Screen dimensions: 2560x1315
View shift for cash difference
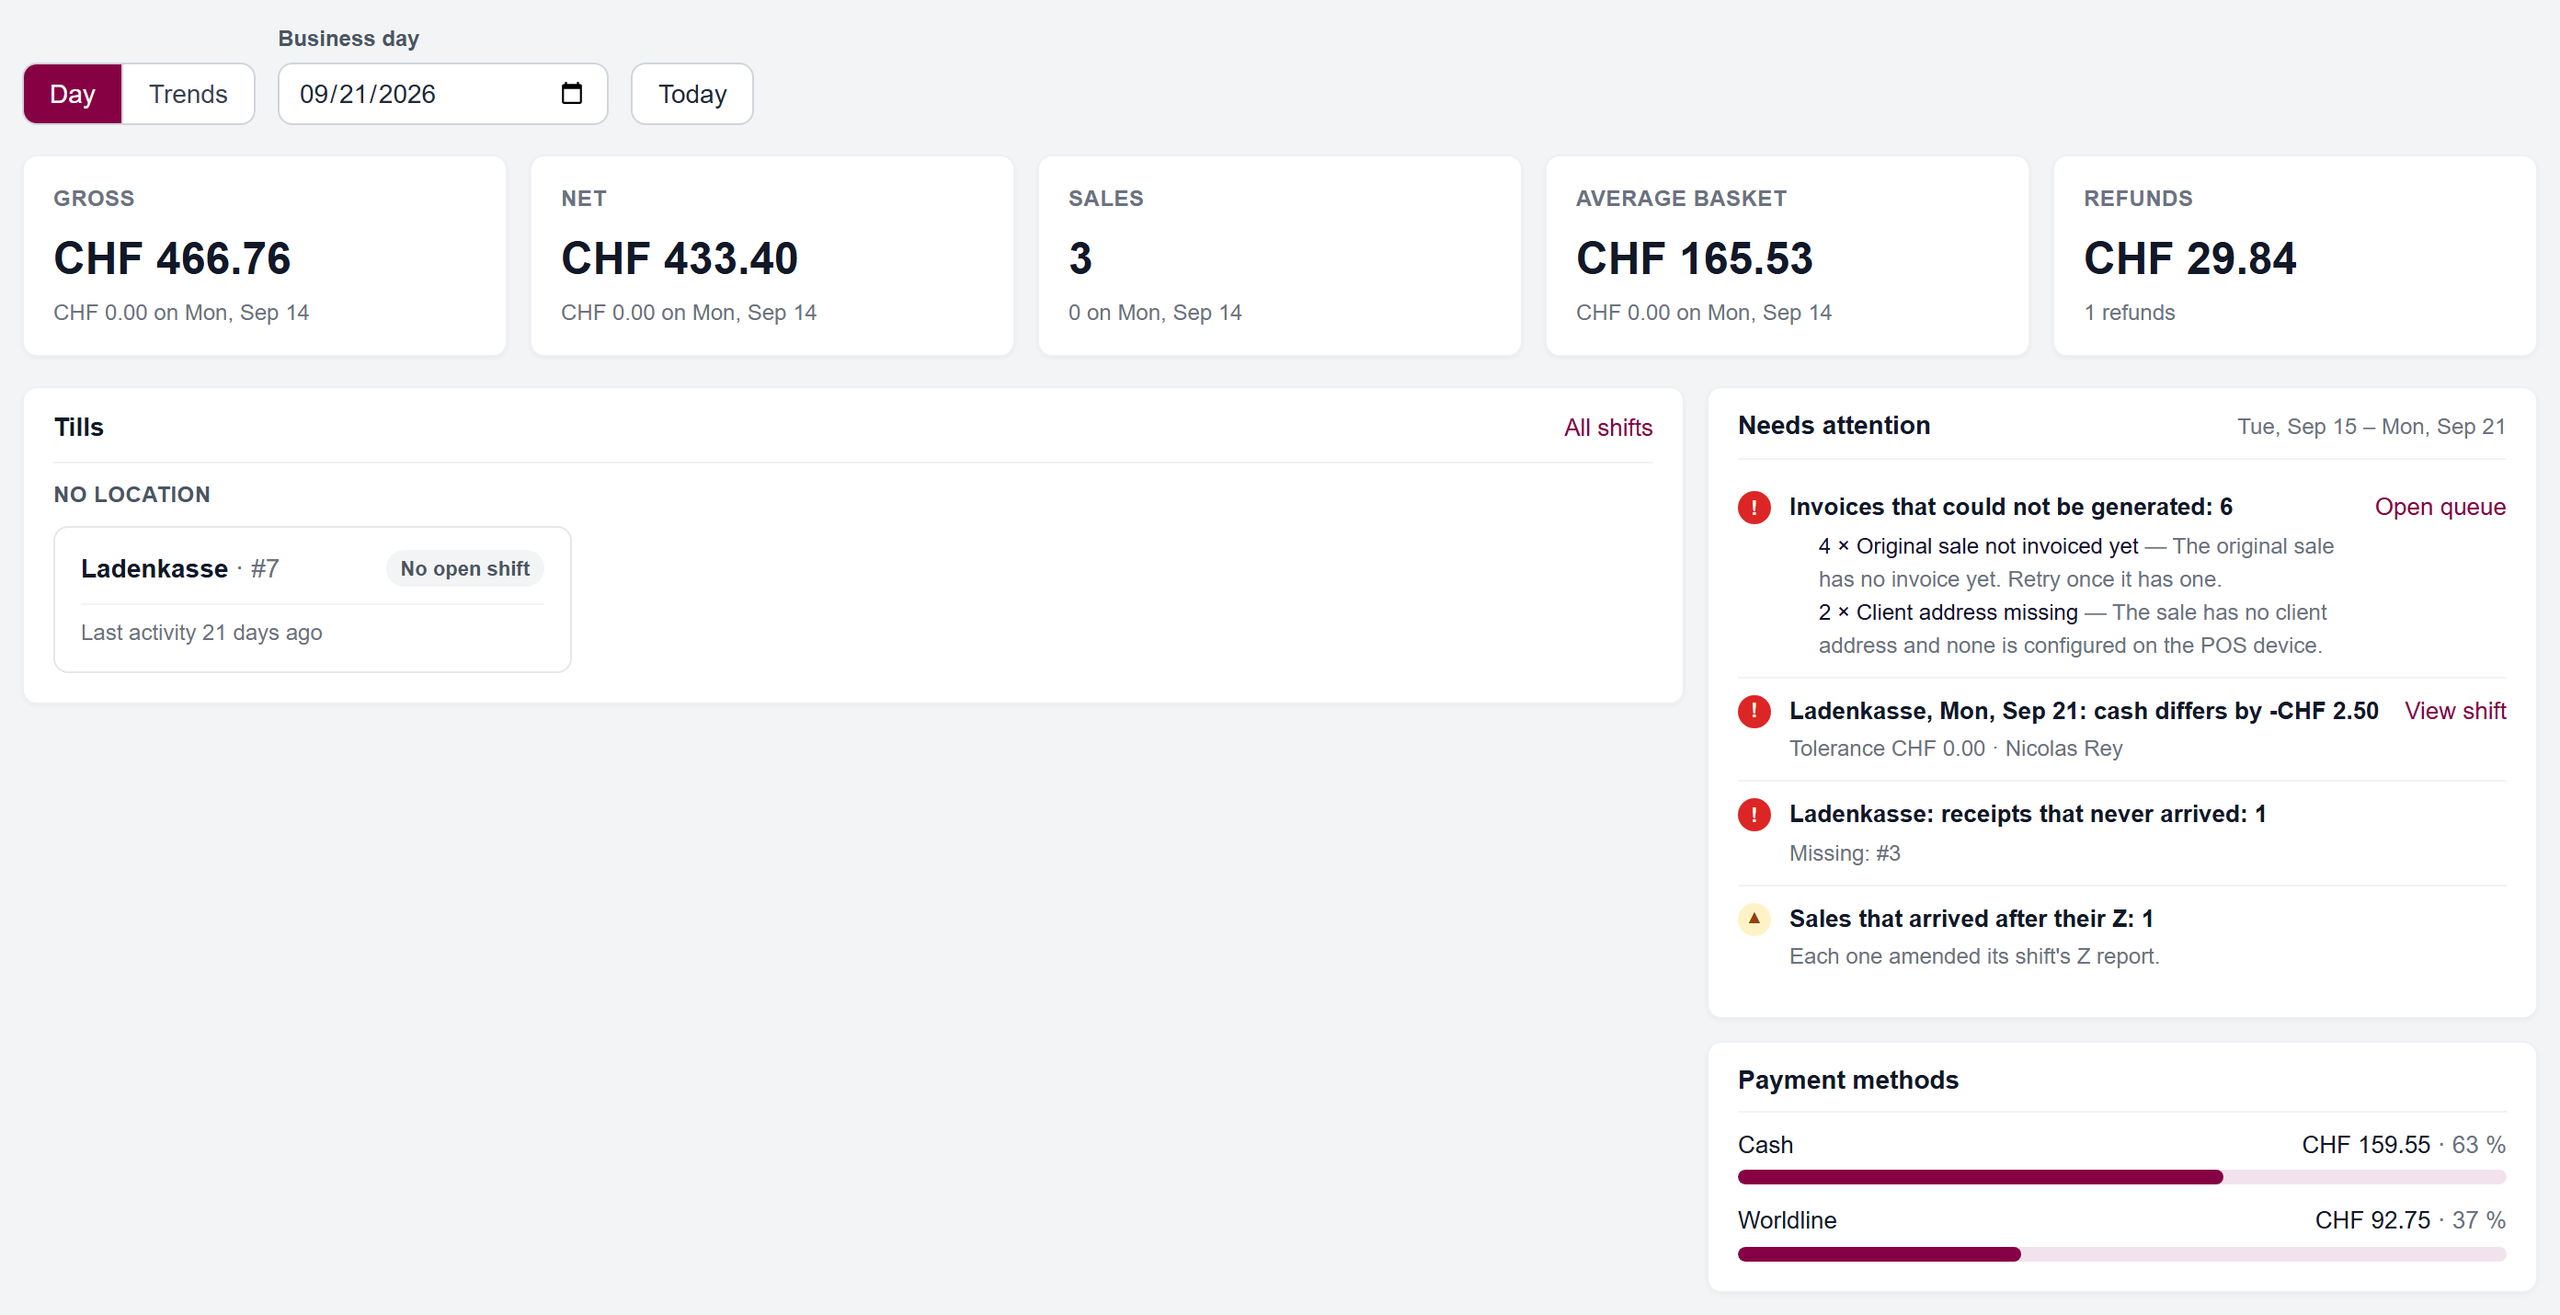(2455, 711)
